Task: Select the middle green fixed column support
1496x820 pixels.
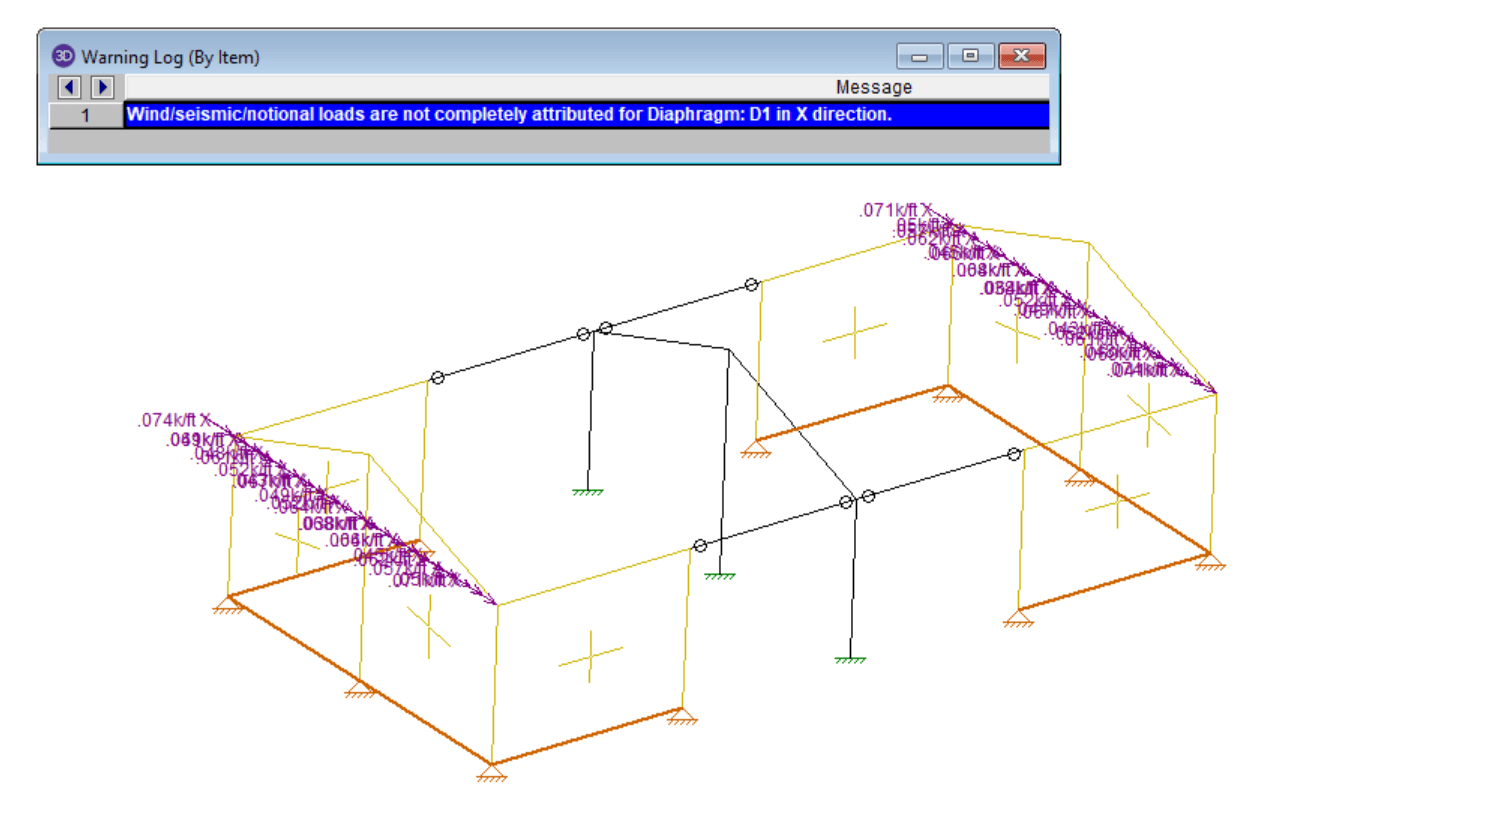Action: [719, 576]
